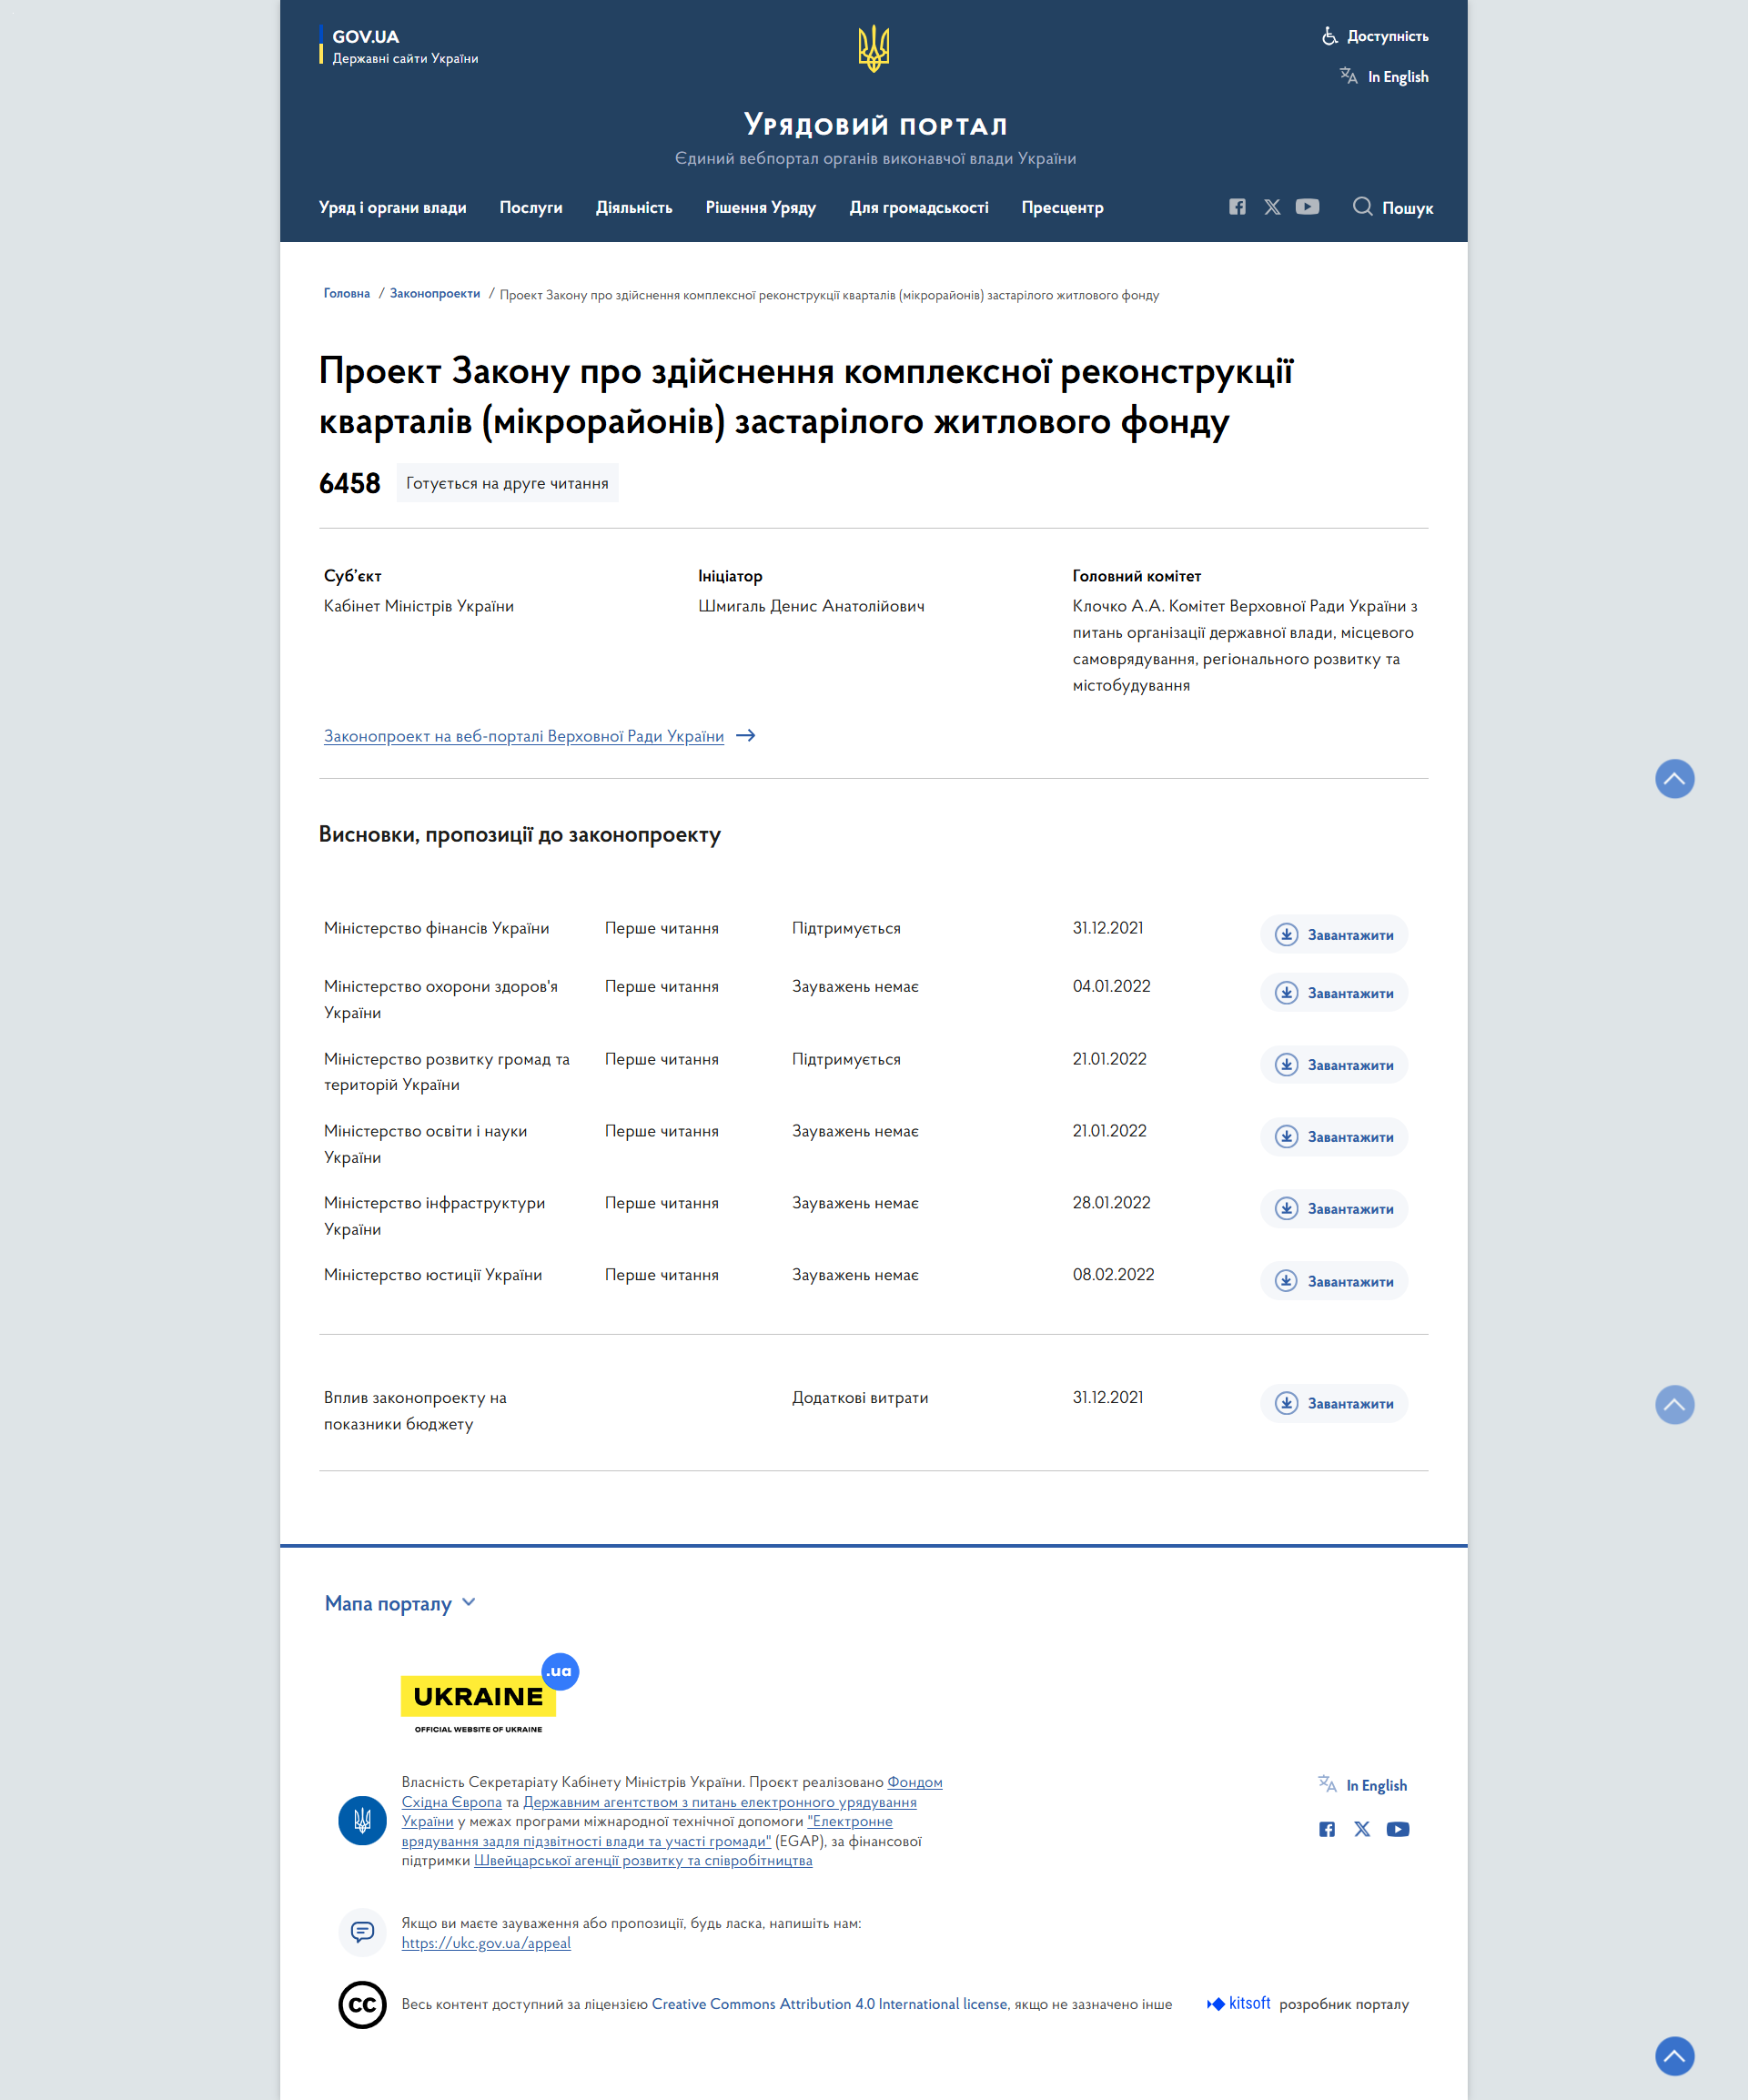Screen dimensions: 1748x2100
Task: Go to Головна breadcrumb
Action: coord(346,294)
